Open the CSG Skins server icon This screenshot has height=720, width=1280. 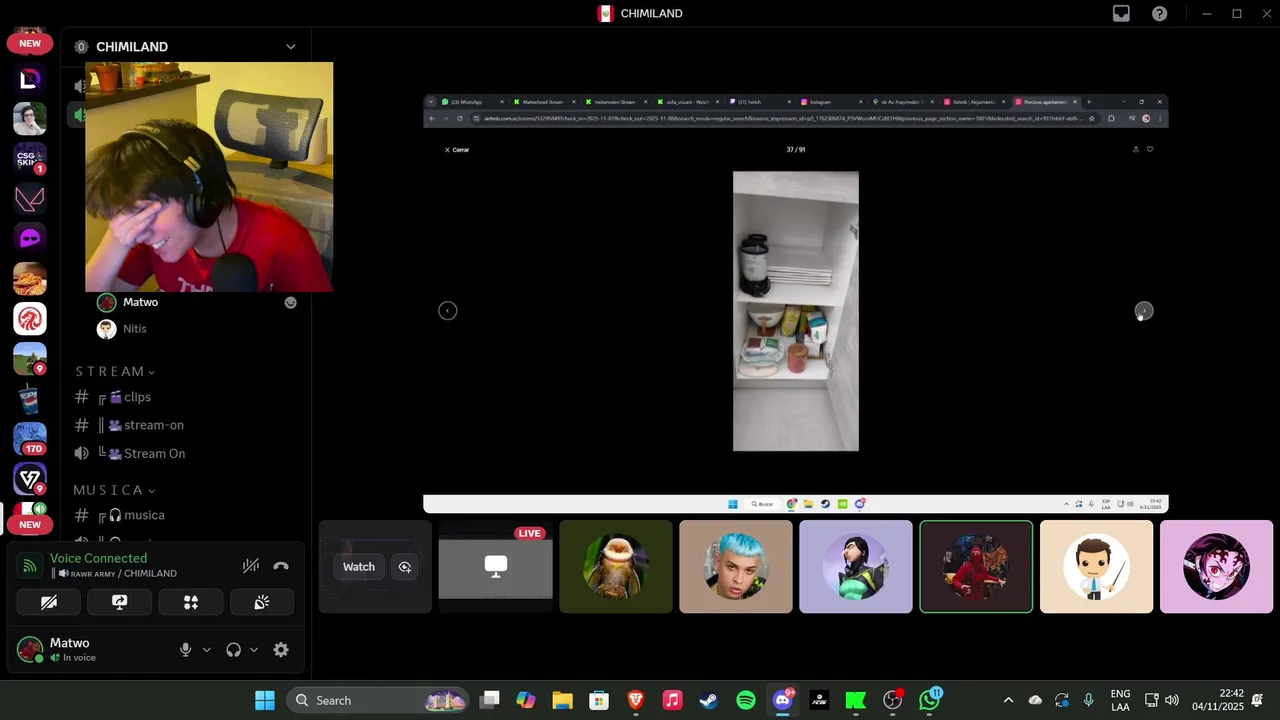coord(30,158)
